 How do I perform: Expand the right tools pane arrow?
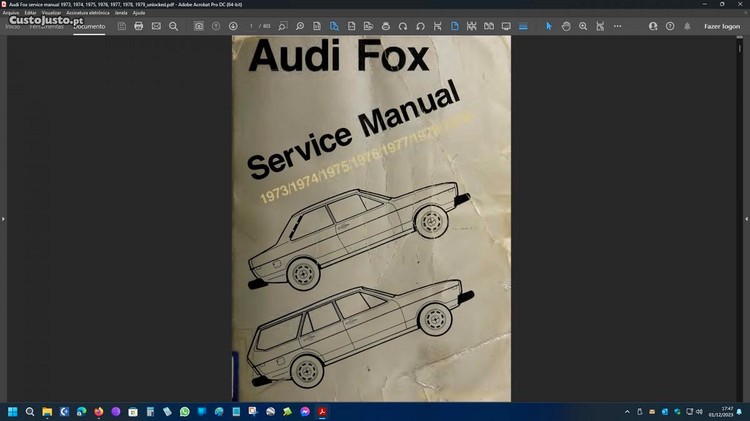pyautogui.click(x=746, y=218)
